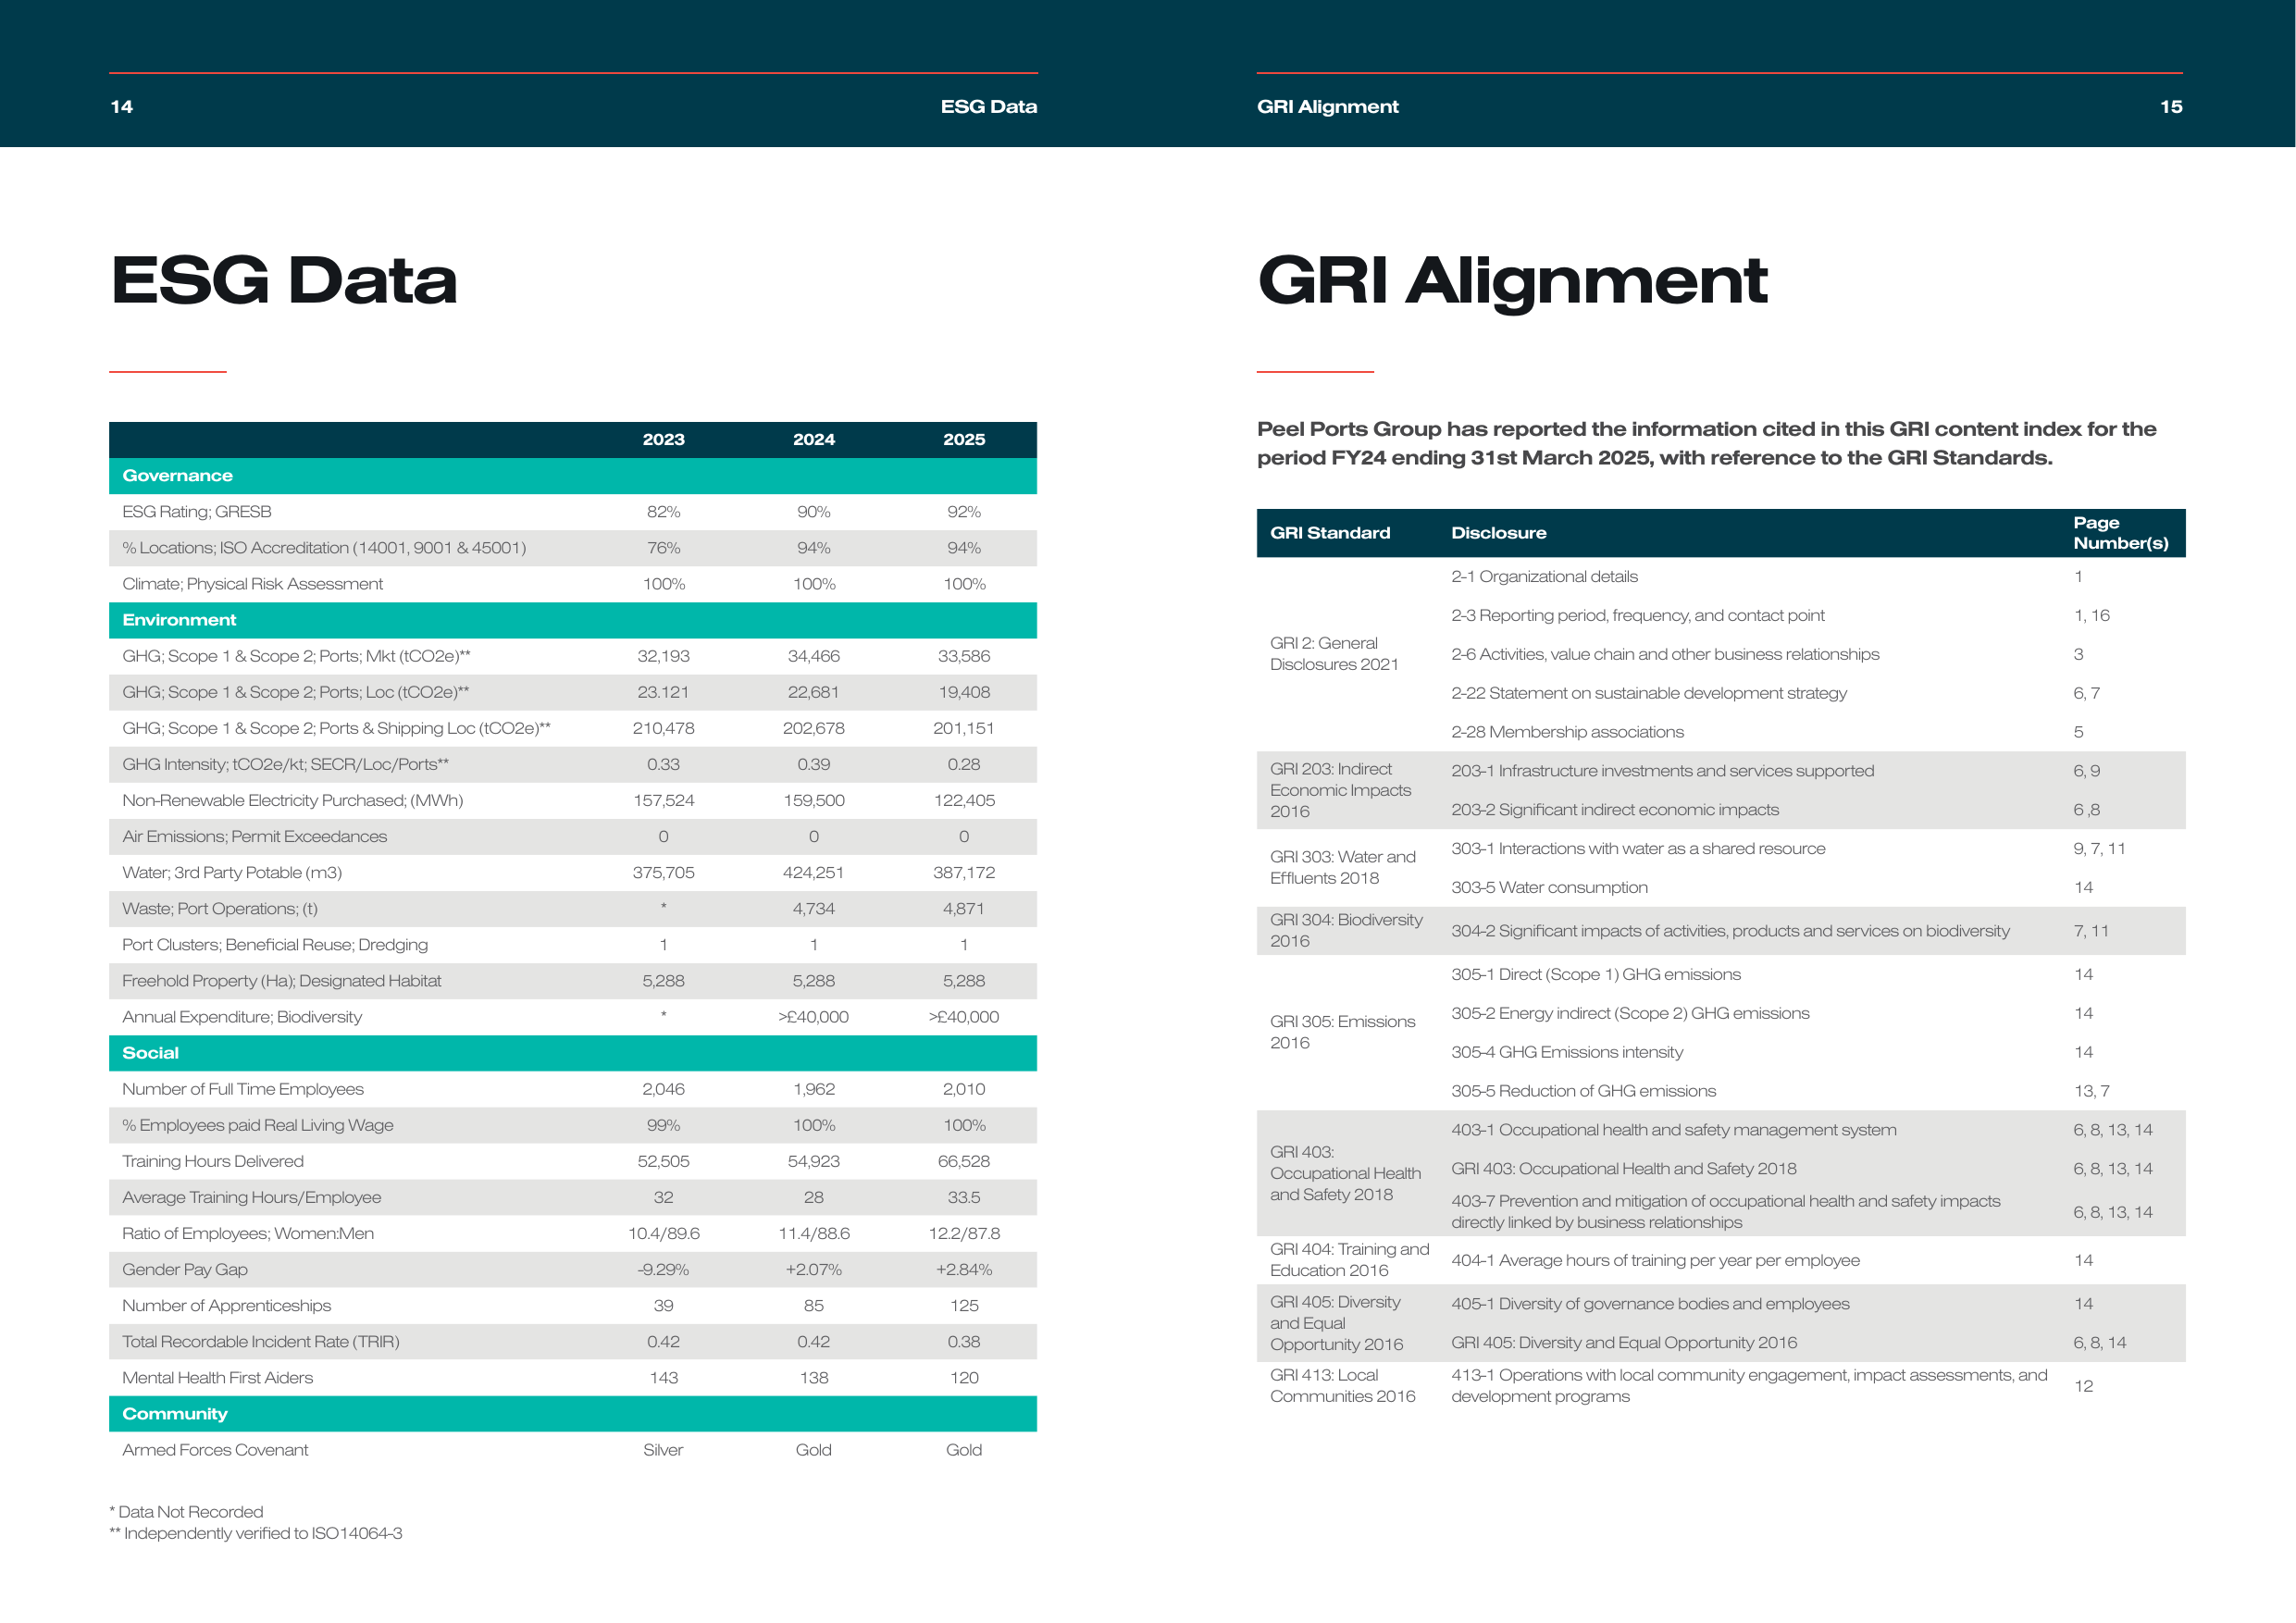Select 'Freehold Property (Ha); Designated Habitat' label
Image resolution: width=2296 pixels, height=1623 pixels.
282,981
